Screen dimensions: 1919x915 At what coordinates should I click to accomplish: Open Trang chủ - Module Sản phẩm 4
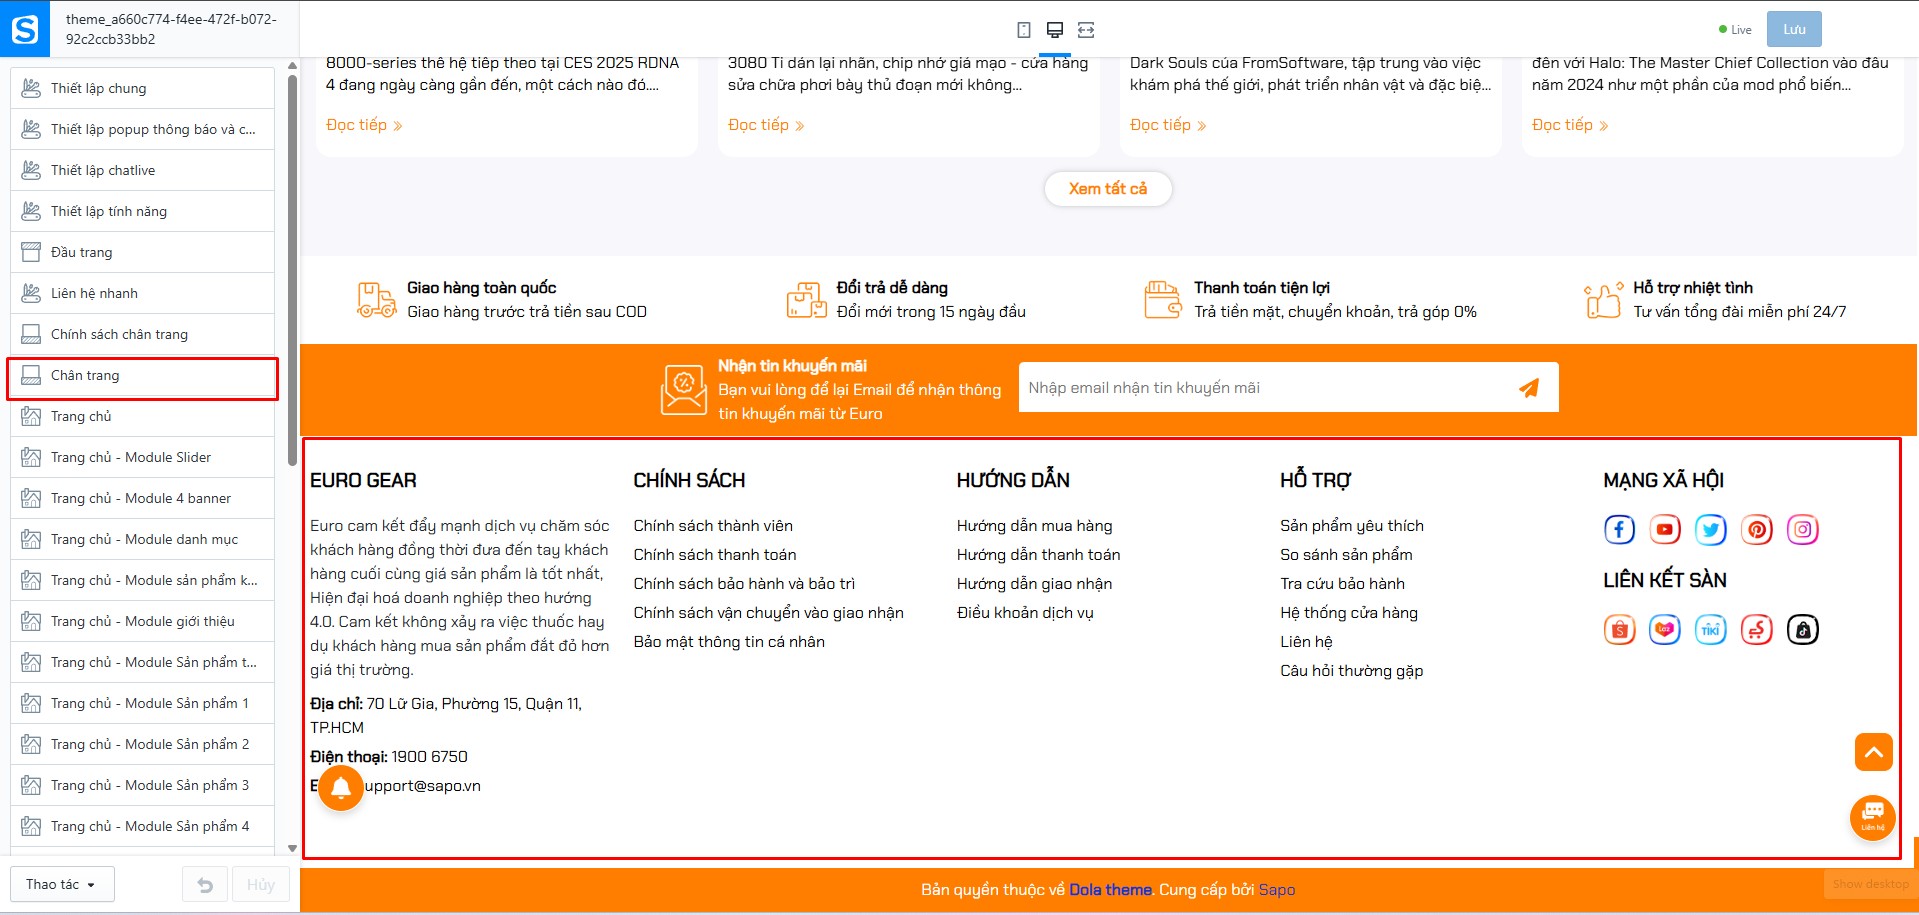point(142,826)
